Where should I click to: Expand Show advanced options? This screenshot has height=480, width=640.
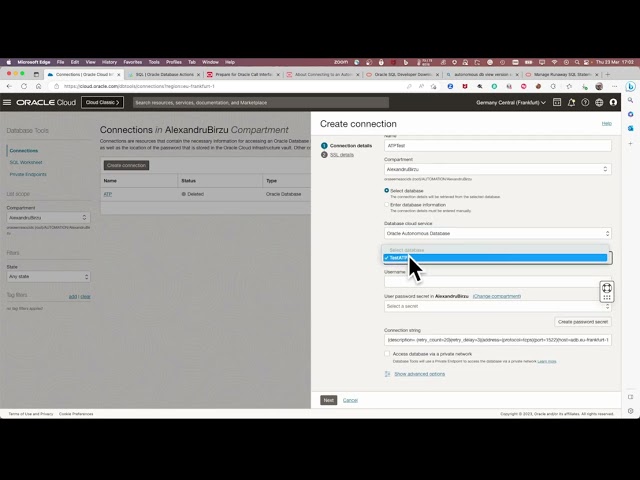coord(419,374)
